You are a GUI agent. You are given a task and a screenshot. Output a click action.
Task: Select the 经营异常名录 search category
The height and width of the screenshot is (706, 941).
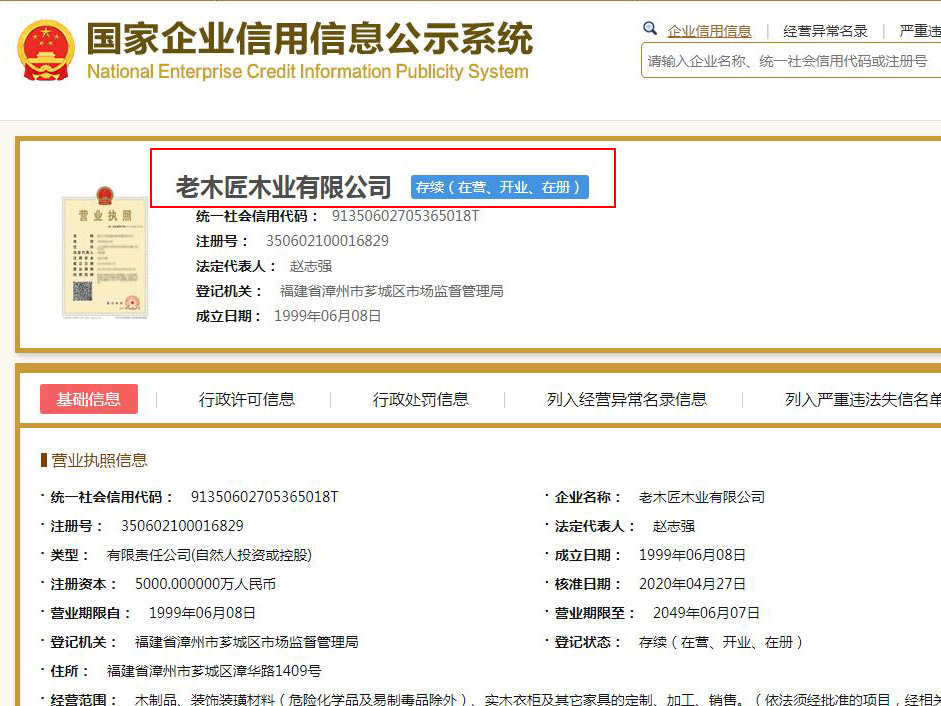(x=825, y=31)
